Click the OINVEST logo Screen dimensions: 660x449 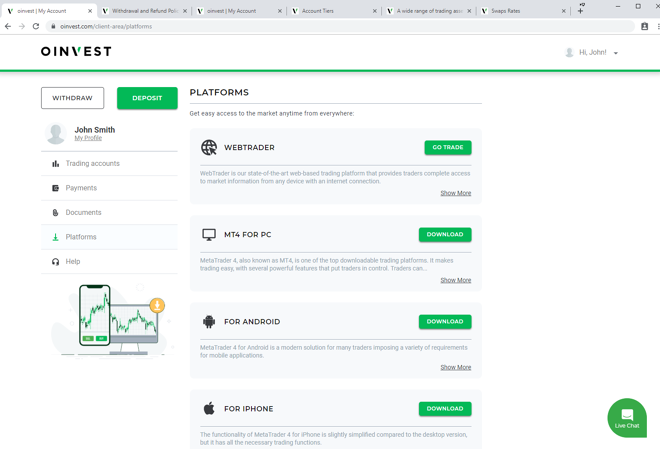[76, 51]
